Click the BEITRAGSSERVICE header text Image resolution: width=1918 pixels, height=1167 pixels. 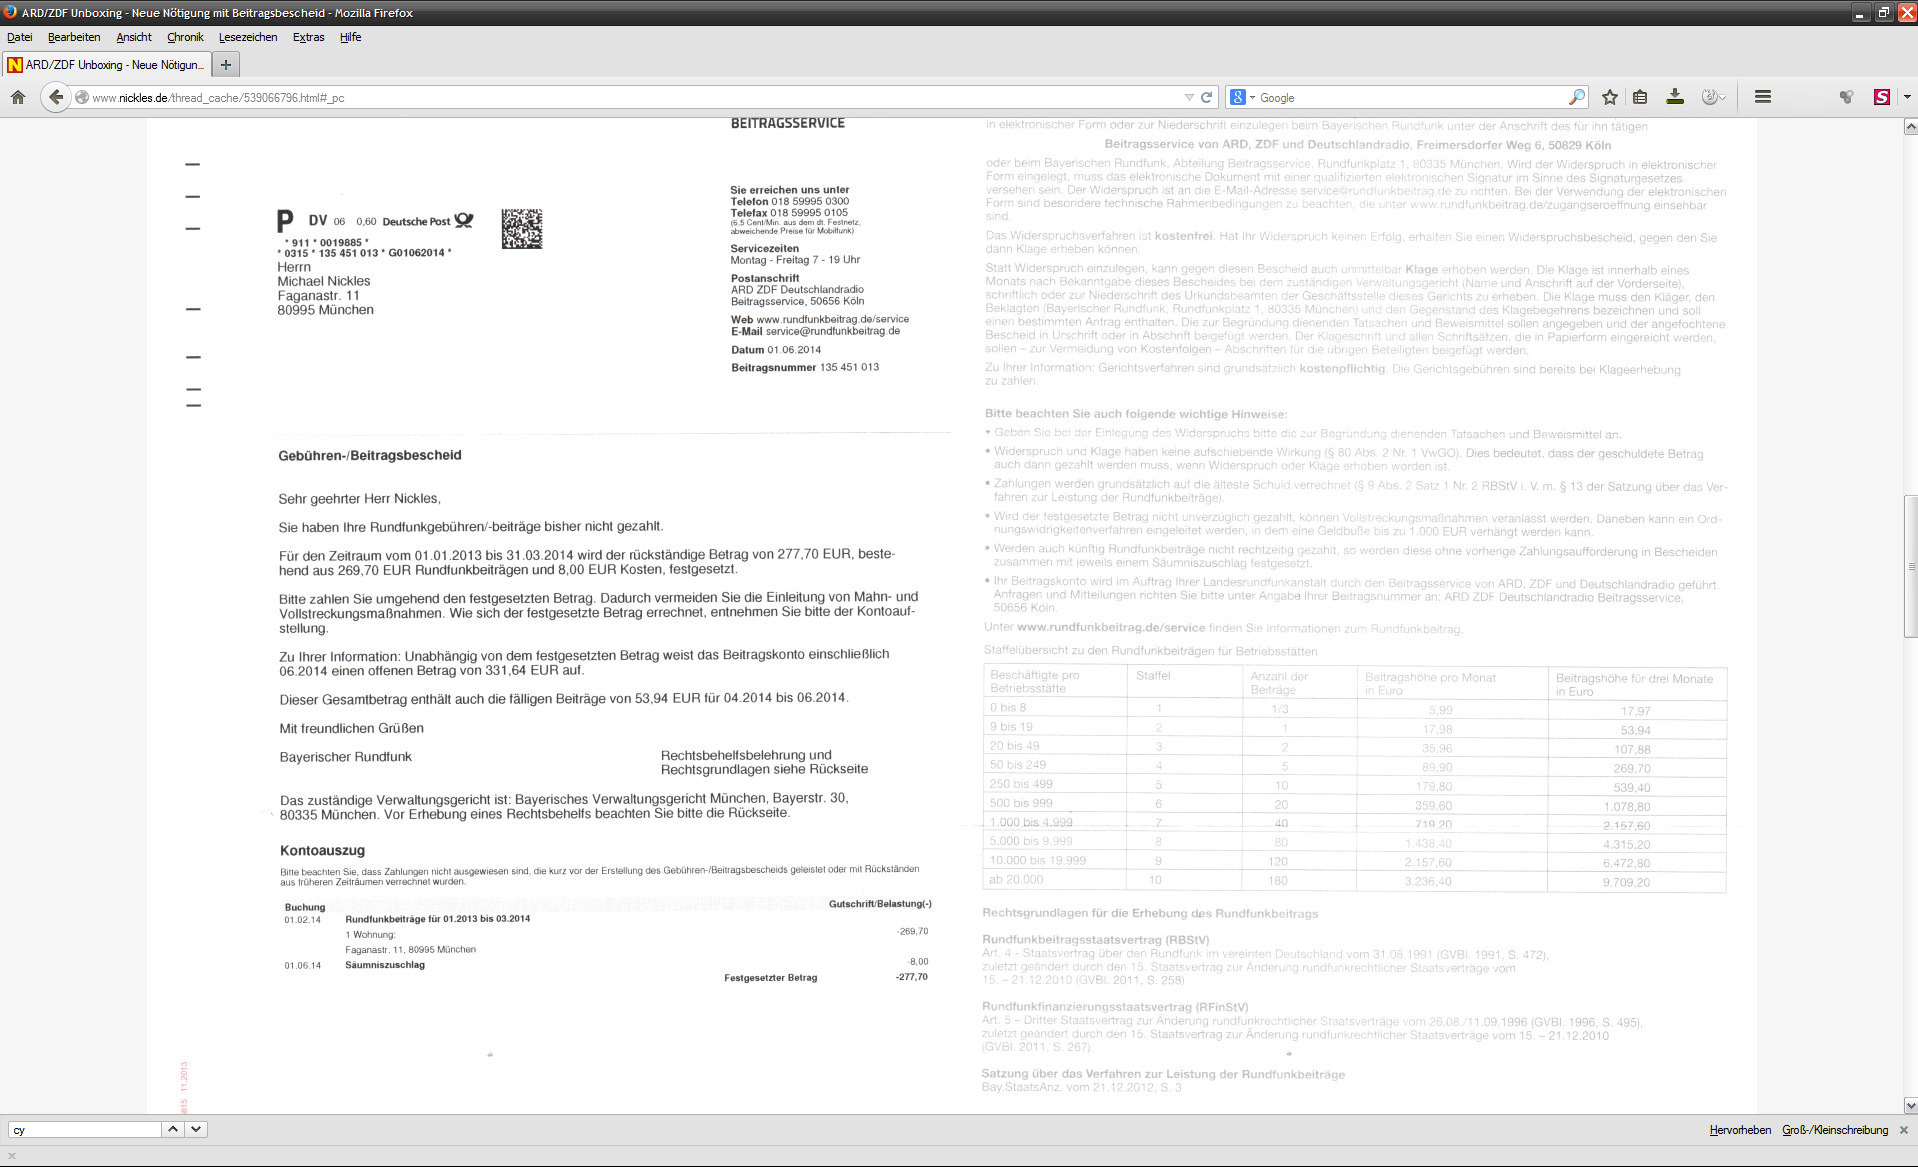coord(788,124)
